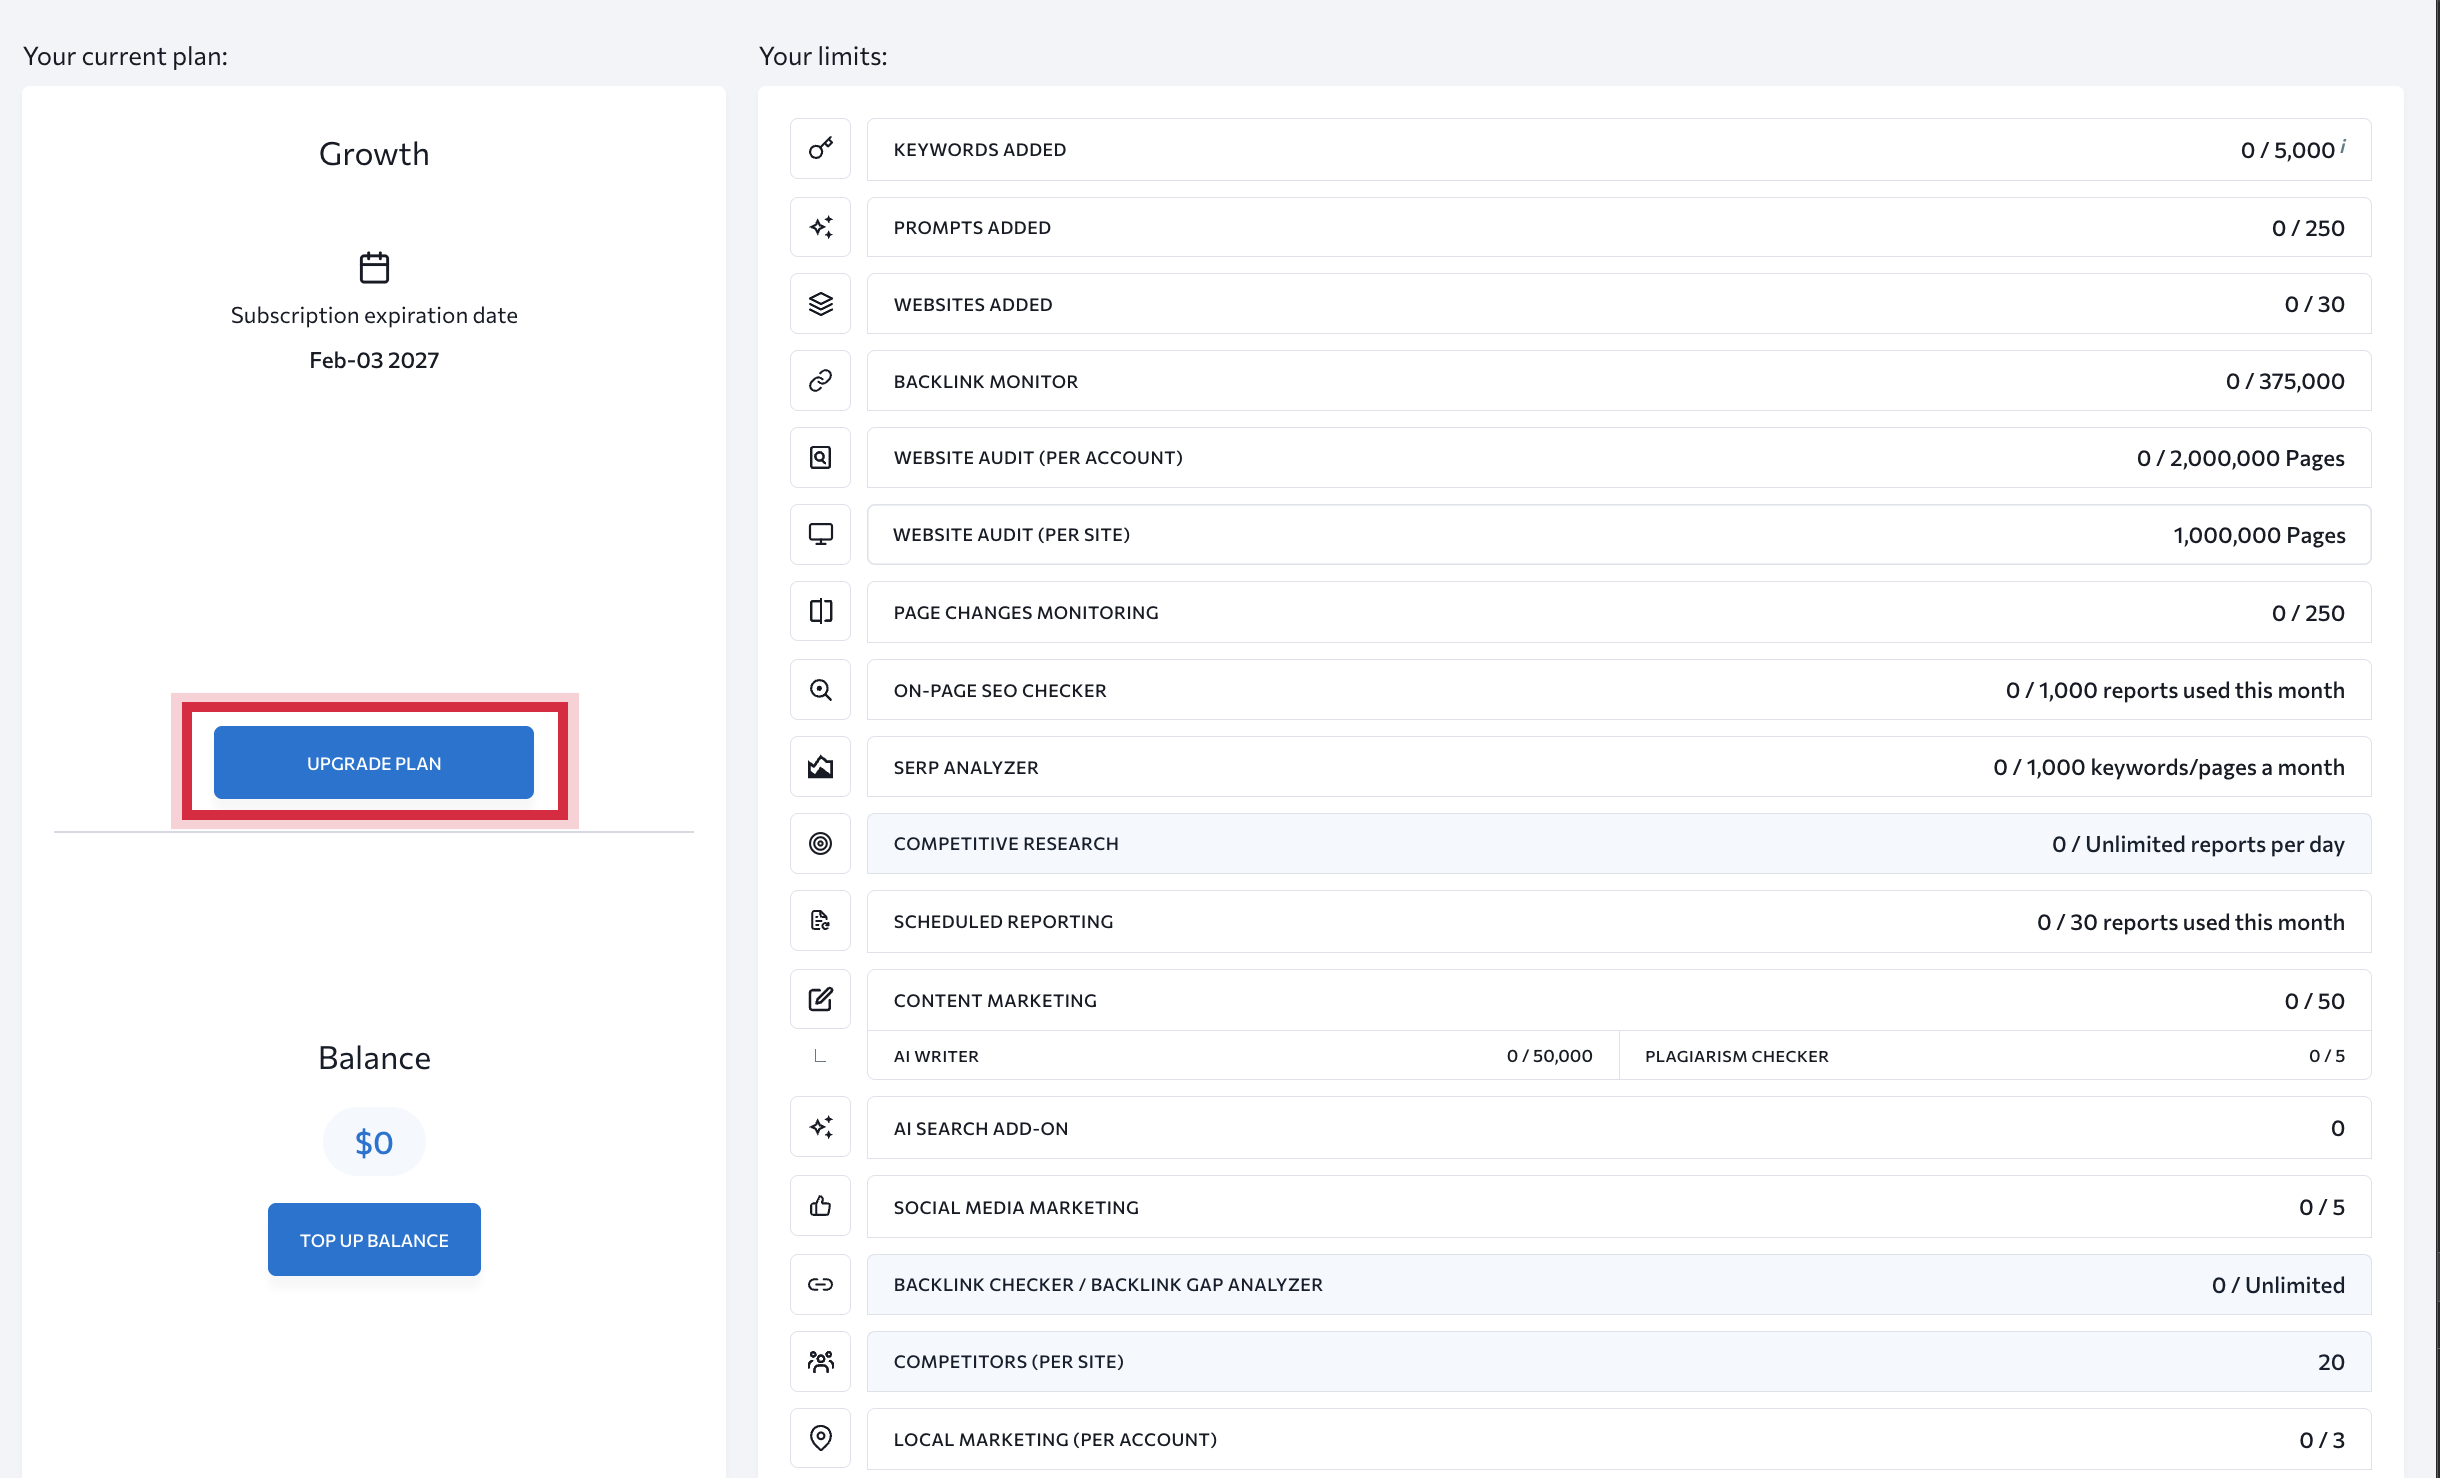Click the key icon beside Keywords Added

pos(820,149)
